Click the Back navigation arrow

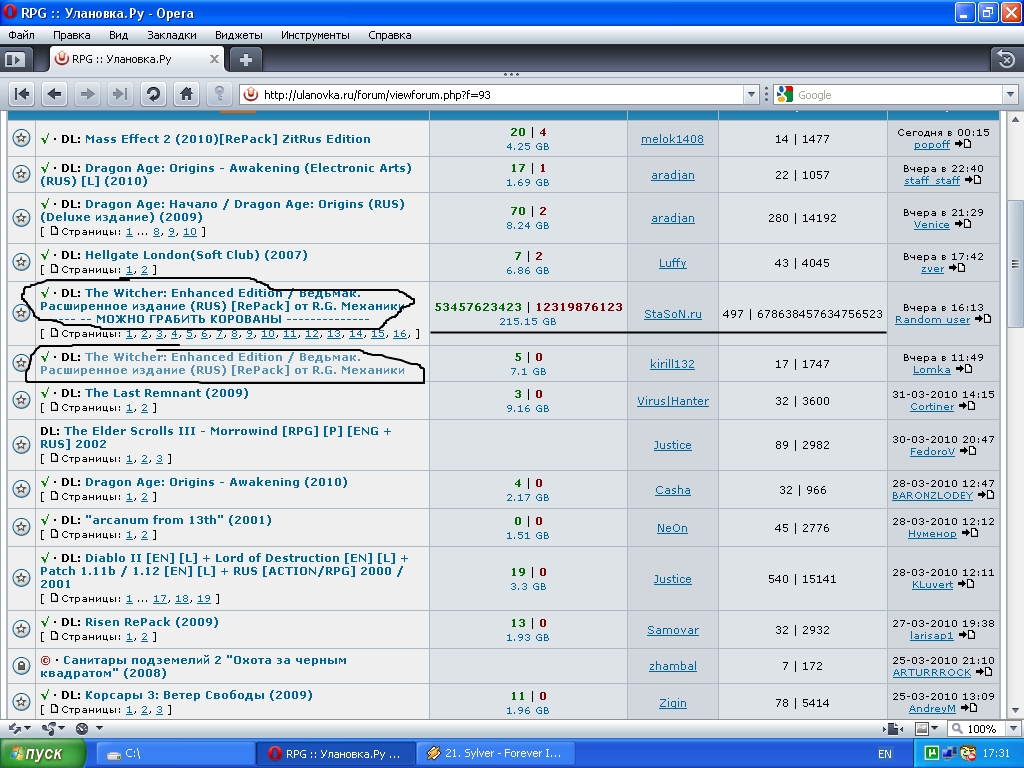click(x=55, y=94)
